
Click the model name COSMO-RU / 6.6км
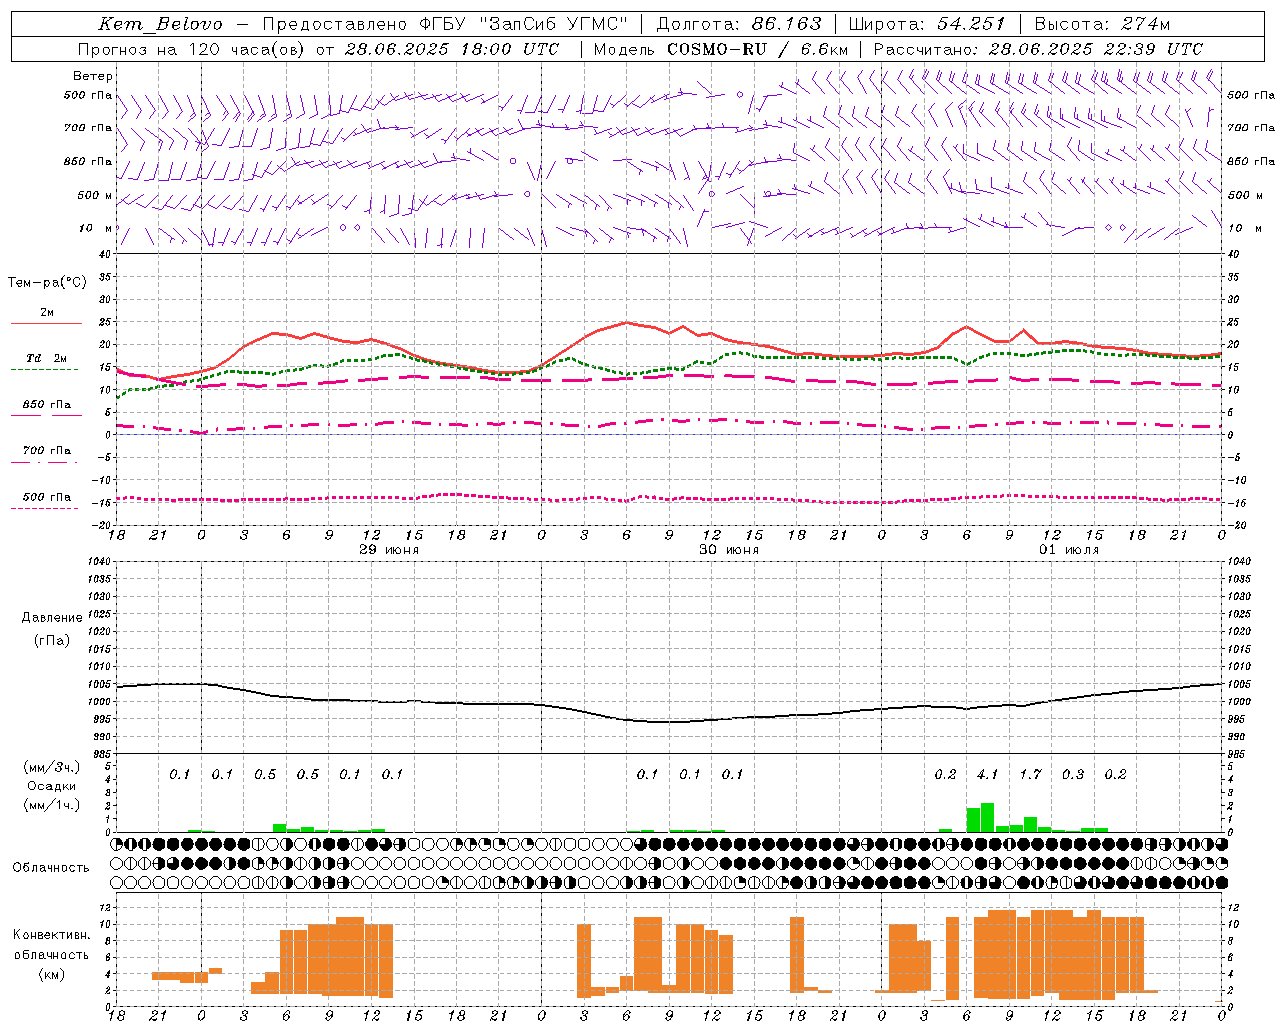(x=758, y=49)
